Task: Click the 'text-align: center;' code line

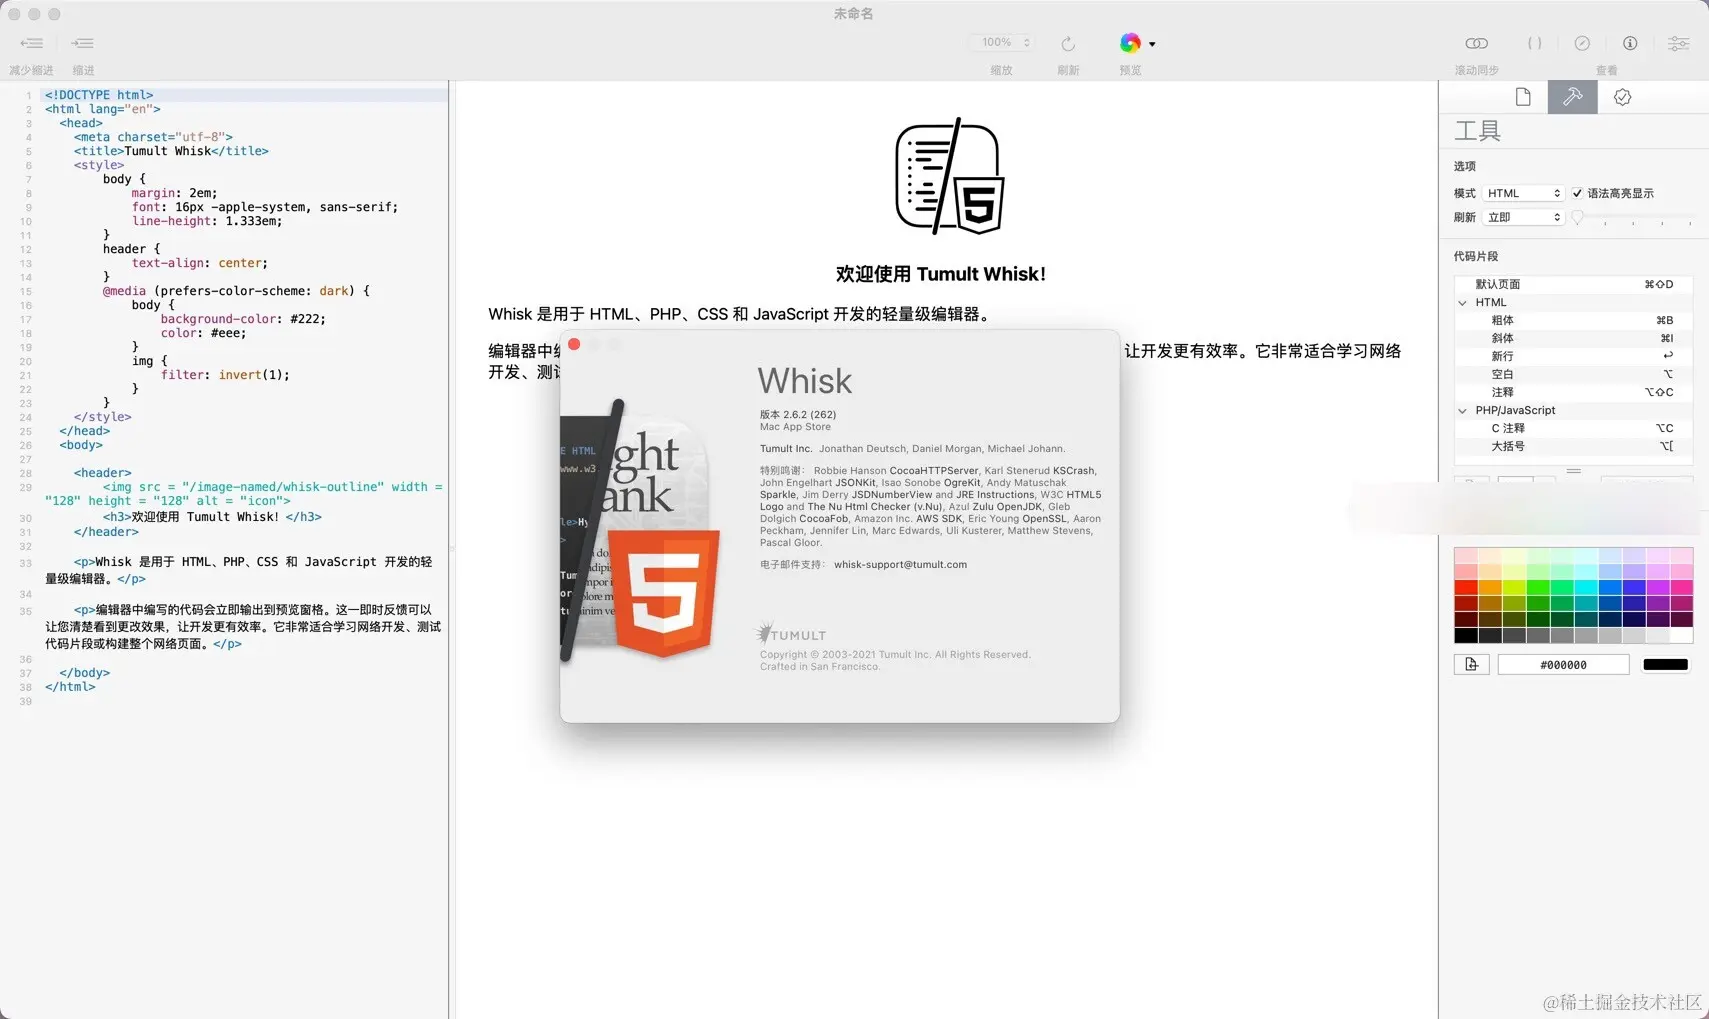Action: pyautogui.click(x=200, y=263)
